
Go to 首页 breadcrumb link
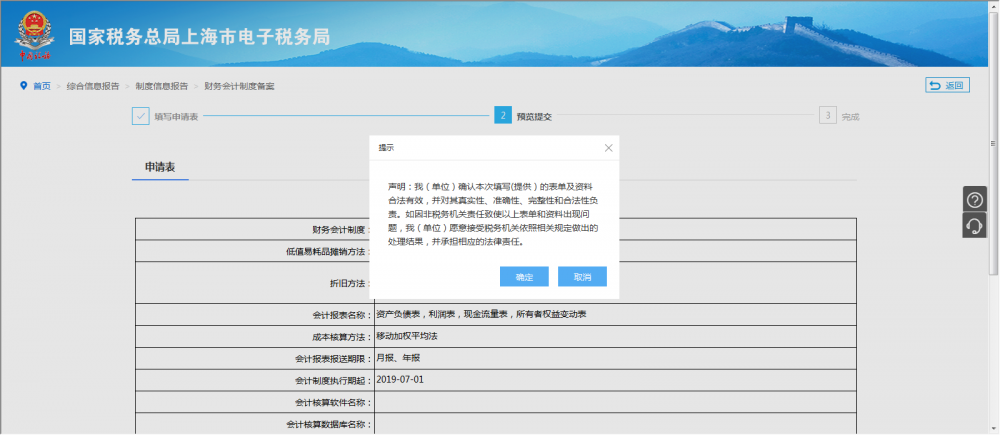(x=42, y=86)
